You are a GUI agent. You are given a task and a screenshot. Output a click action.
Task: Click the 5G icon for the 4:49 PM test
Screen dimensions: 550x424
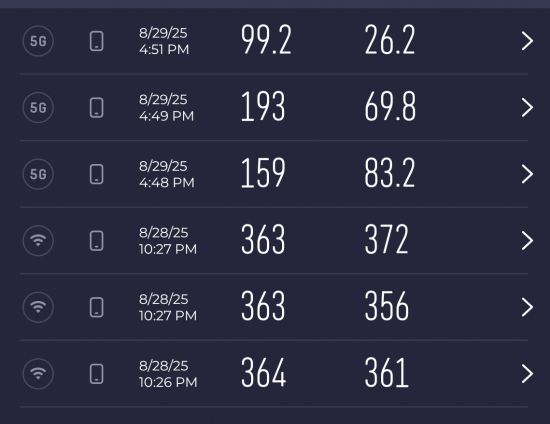38,107
